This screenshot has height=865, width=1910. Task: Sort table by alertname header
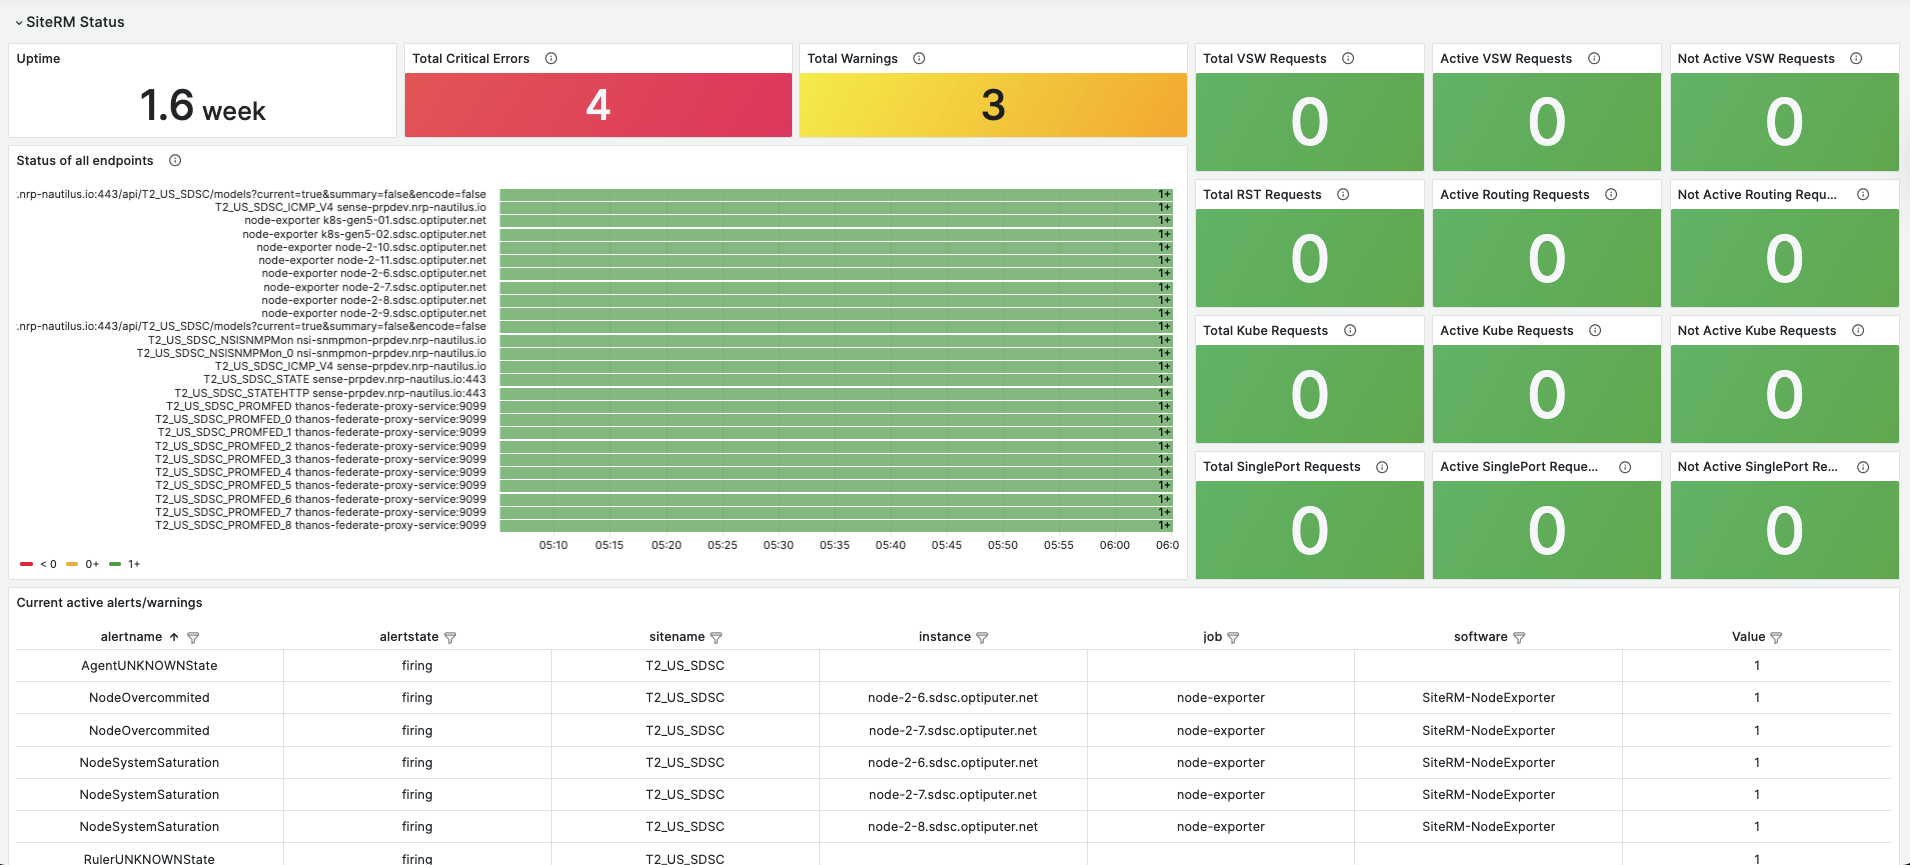click(131, 637)
